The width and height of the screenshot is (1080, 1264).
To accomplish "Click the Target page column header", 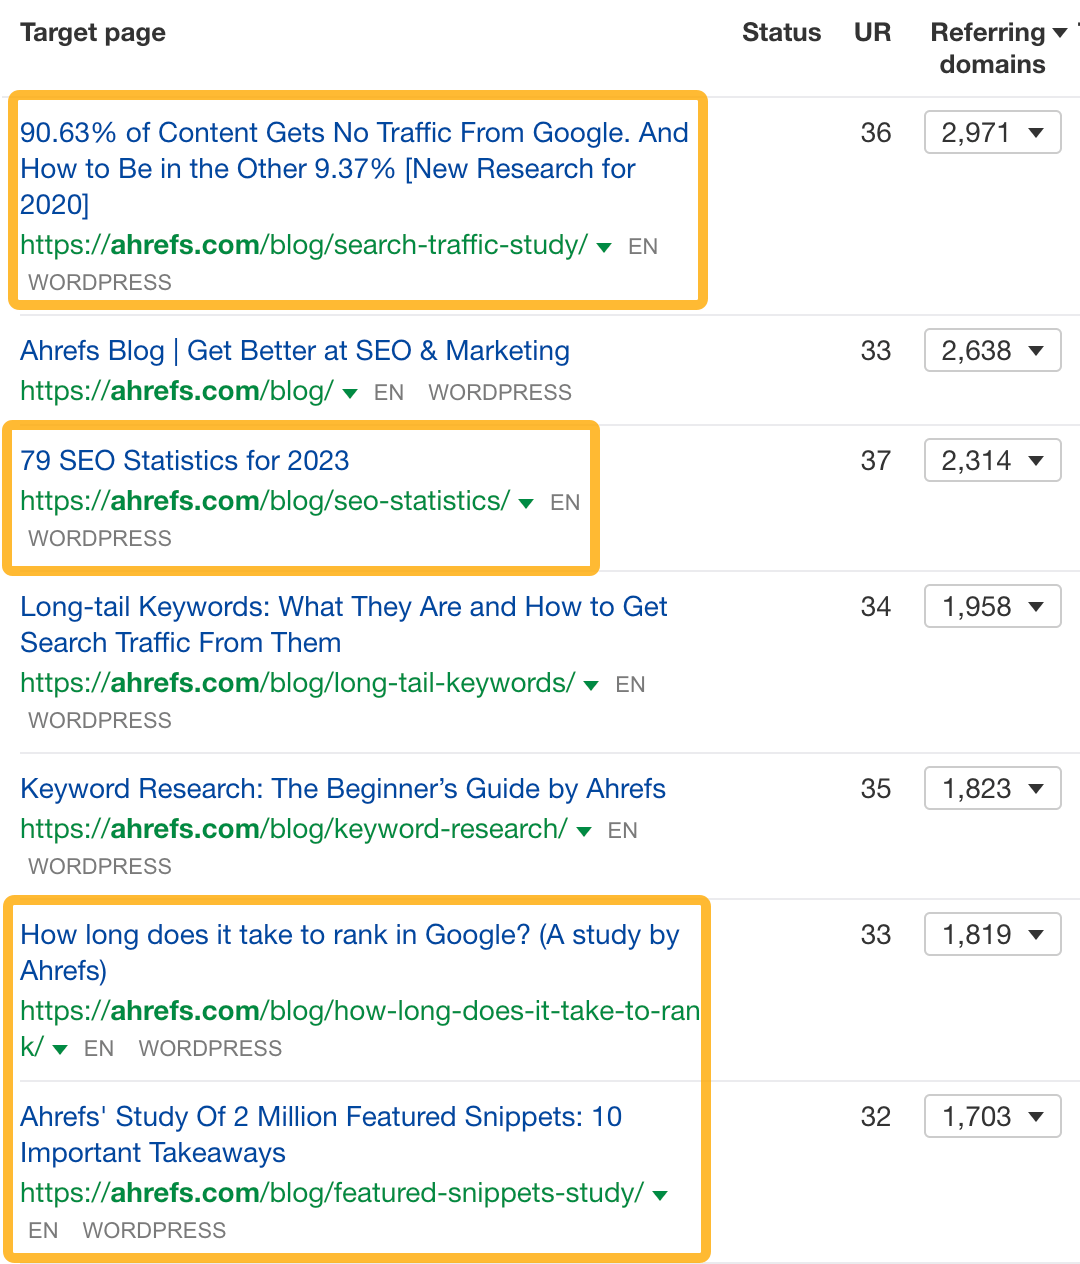I will click(x=92, y=32).
